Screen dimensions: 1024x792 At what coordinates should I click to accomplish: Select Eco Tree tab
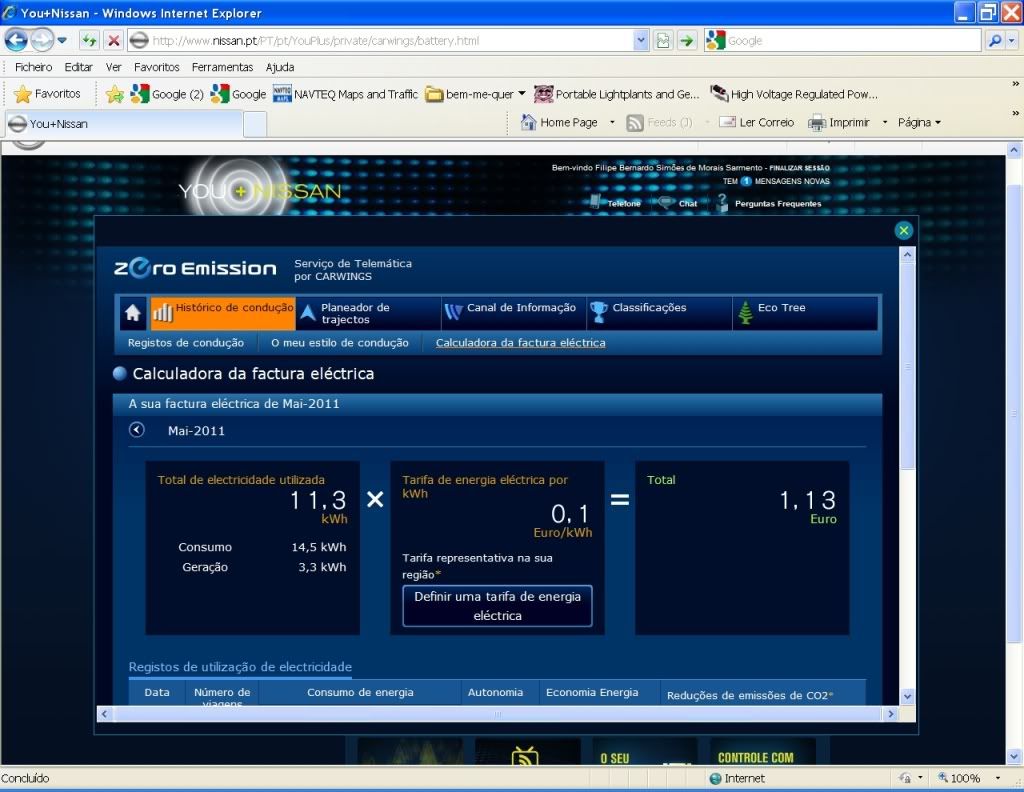(x=805, y=313)
